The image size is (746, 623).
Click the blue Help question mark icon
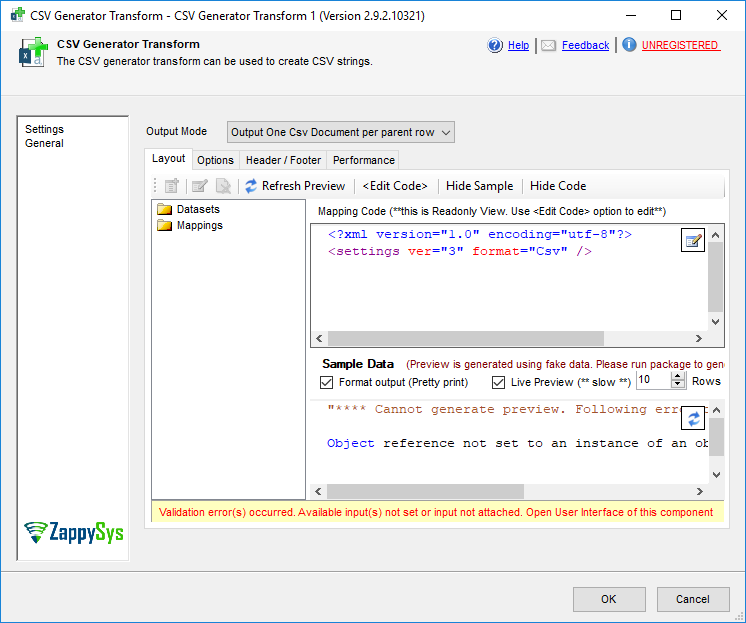click(x=495, y=46)
